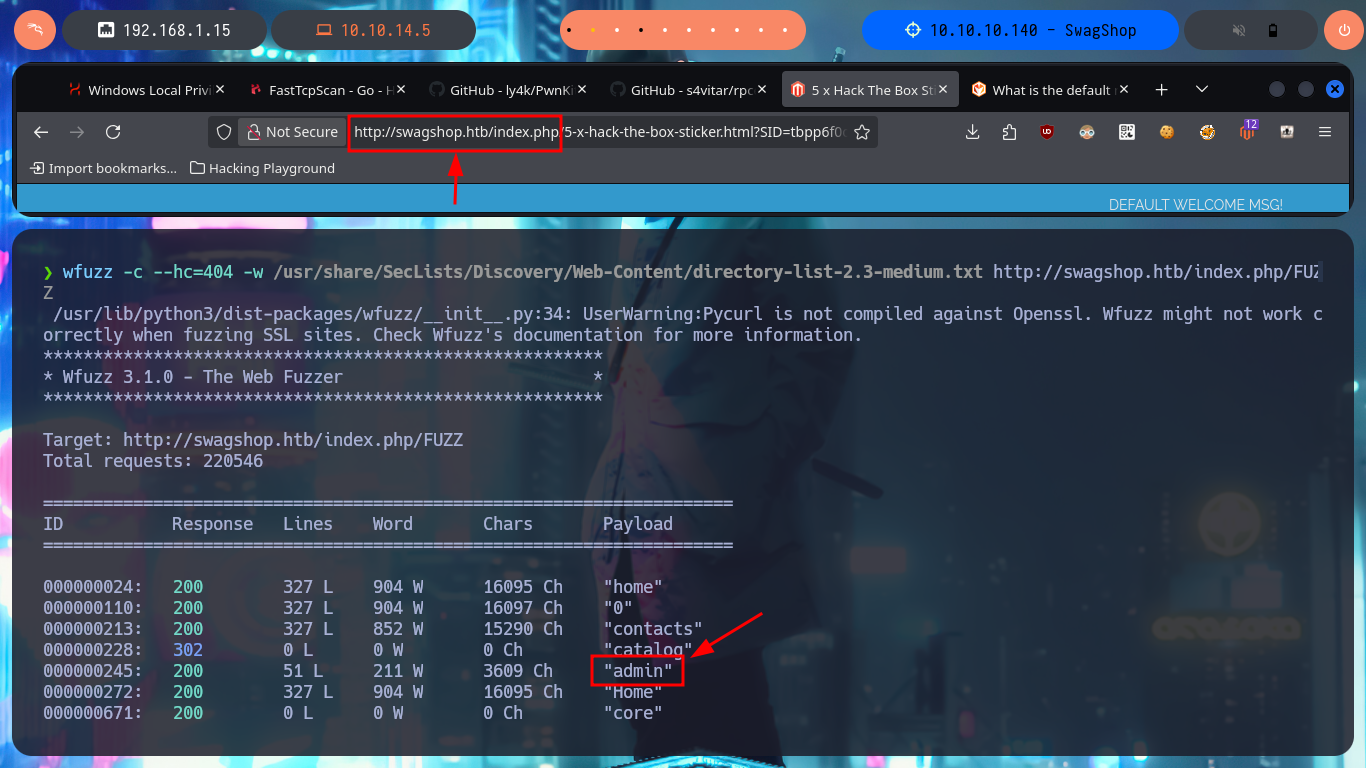Expand the list all tabs dropdown

coord(1202,90)
